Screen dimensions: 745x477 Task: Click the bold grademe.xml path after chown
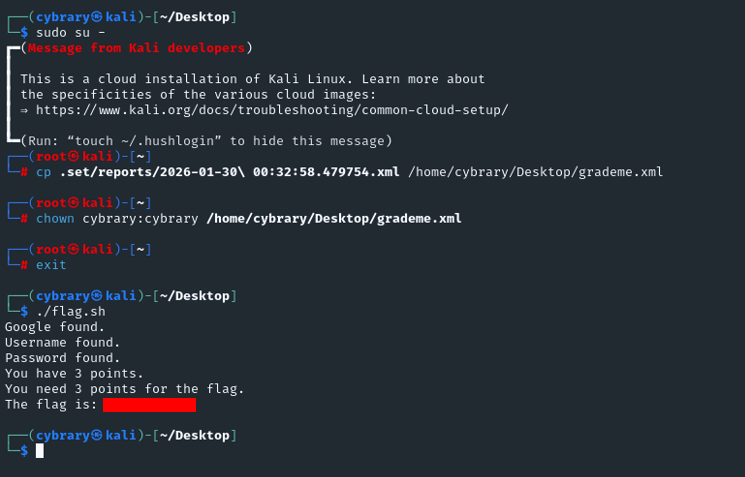coord(334,218)
